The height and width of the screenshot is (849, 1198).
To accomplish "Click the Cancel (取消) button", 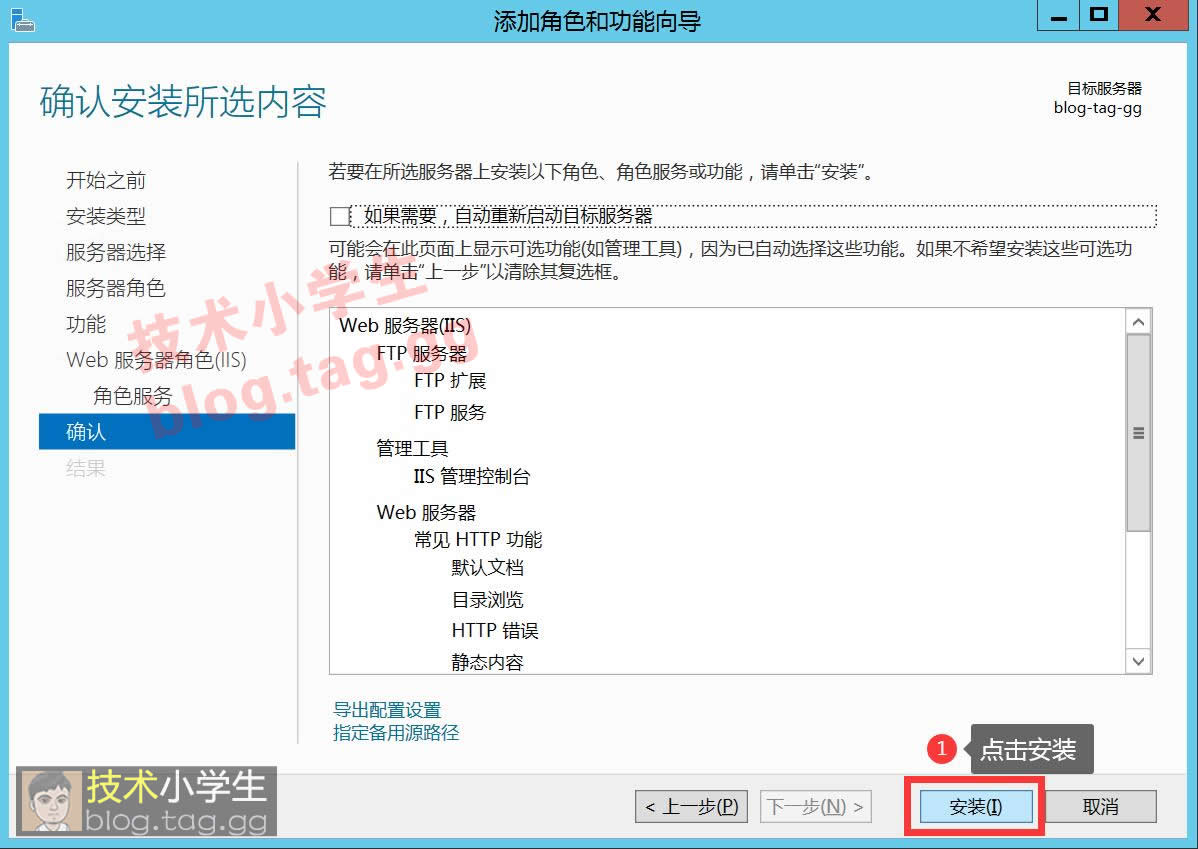I will tap(1100, 807).
